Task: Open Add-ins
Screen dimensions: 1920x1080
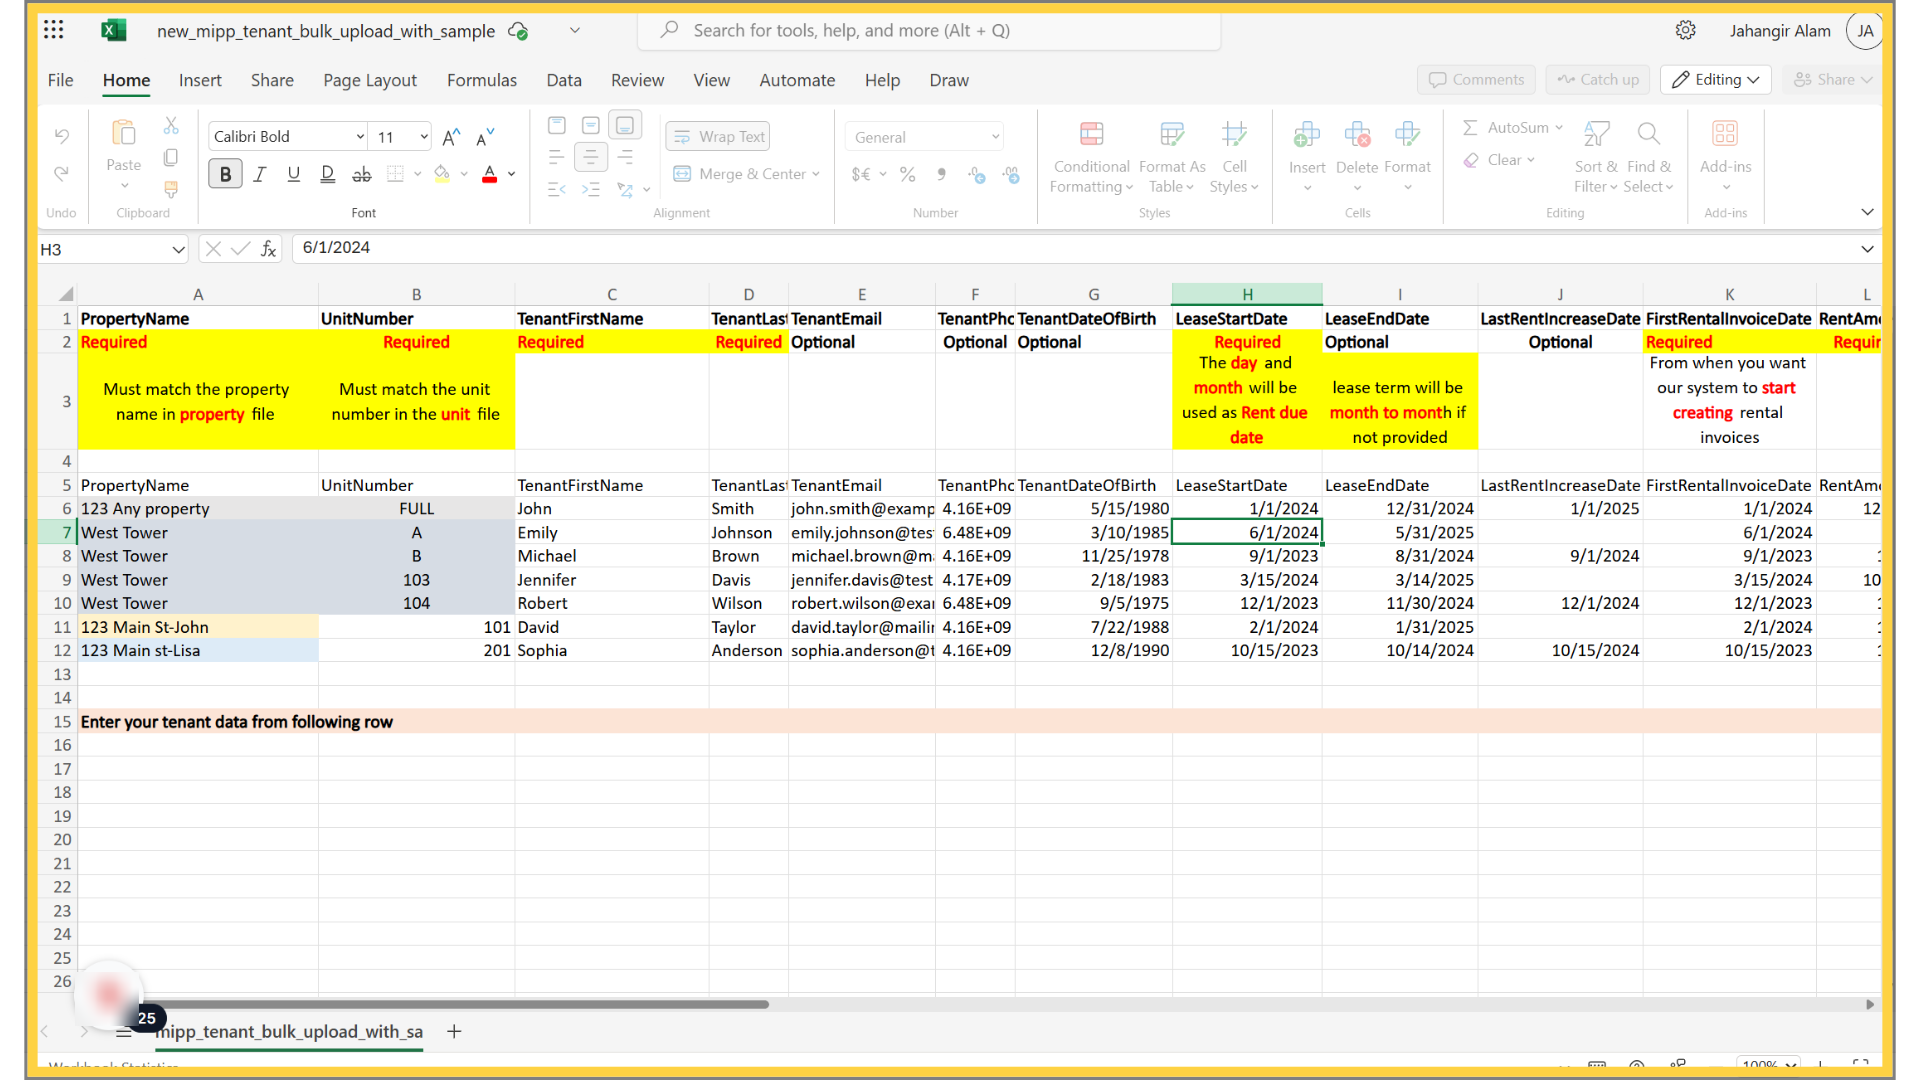Action: (1725, 156)
